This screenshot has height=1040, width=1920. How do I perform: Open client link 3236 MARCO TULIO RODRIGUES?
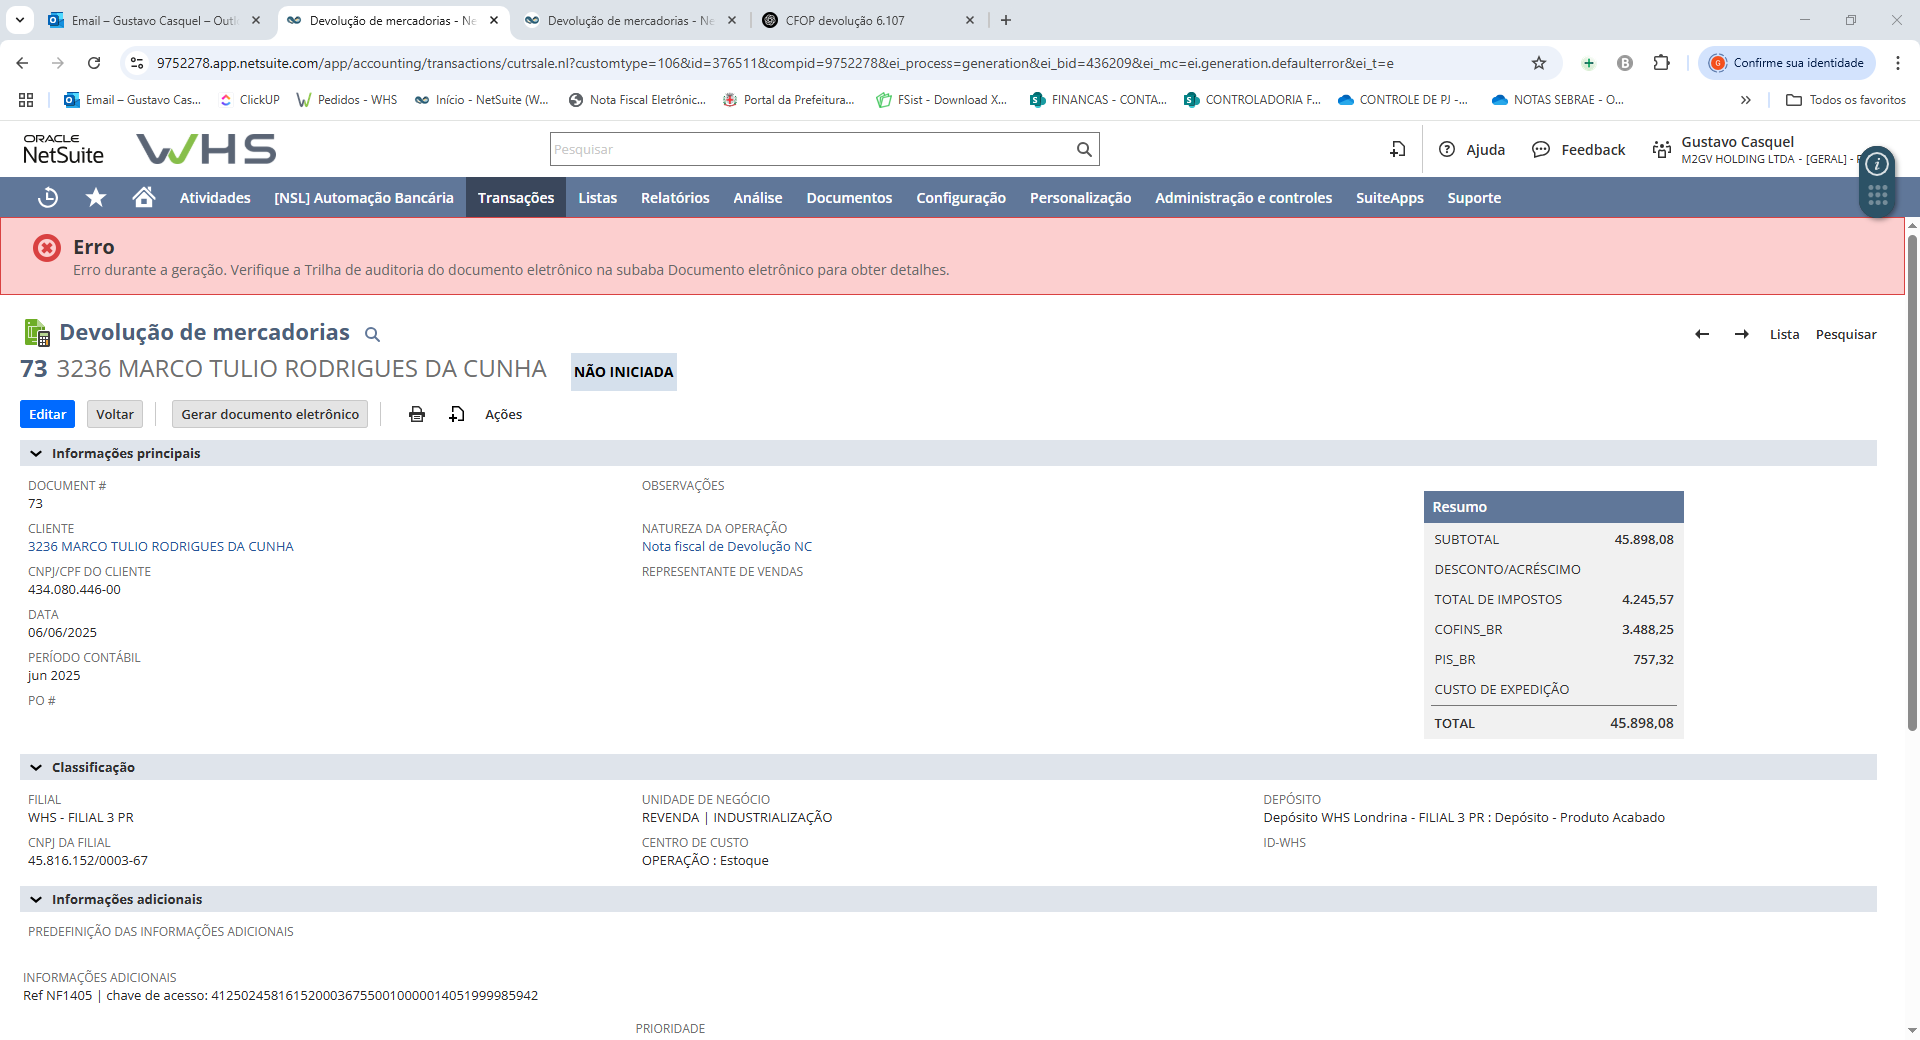[x=161, y=547]
